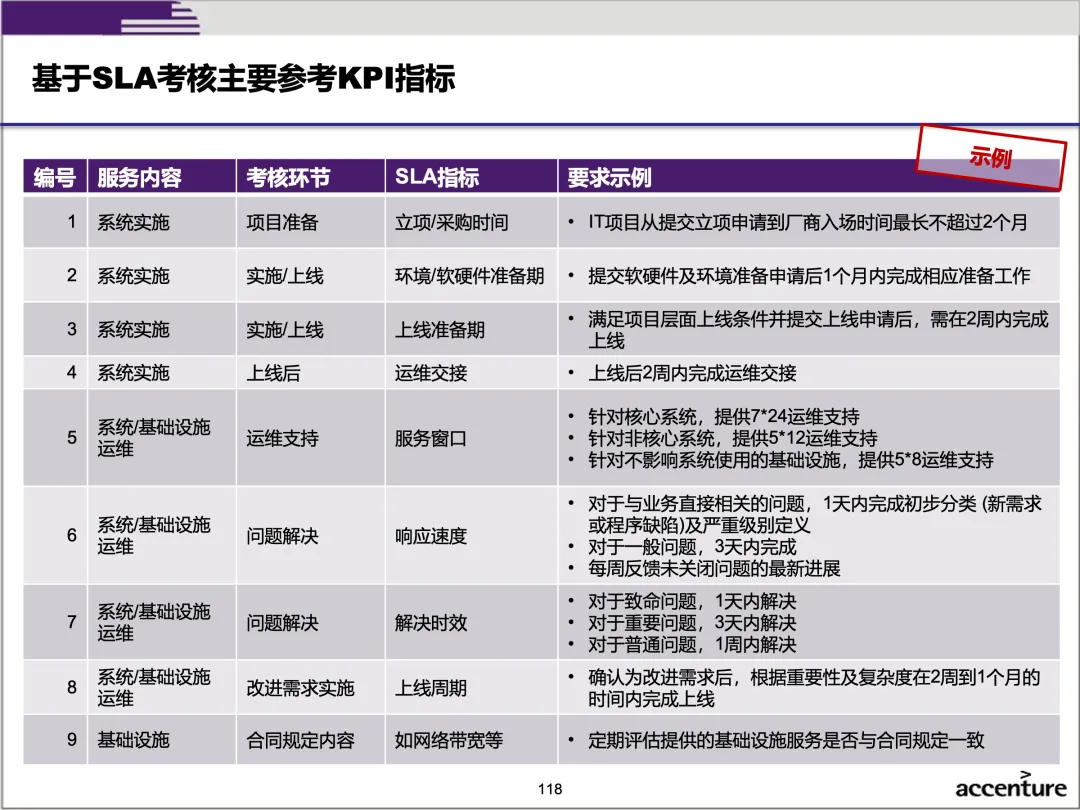Click text 针对非核心系统，提供5*12运维支持
The image size is (1080, 810).
(x=732, y=438)
